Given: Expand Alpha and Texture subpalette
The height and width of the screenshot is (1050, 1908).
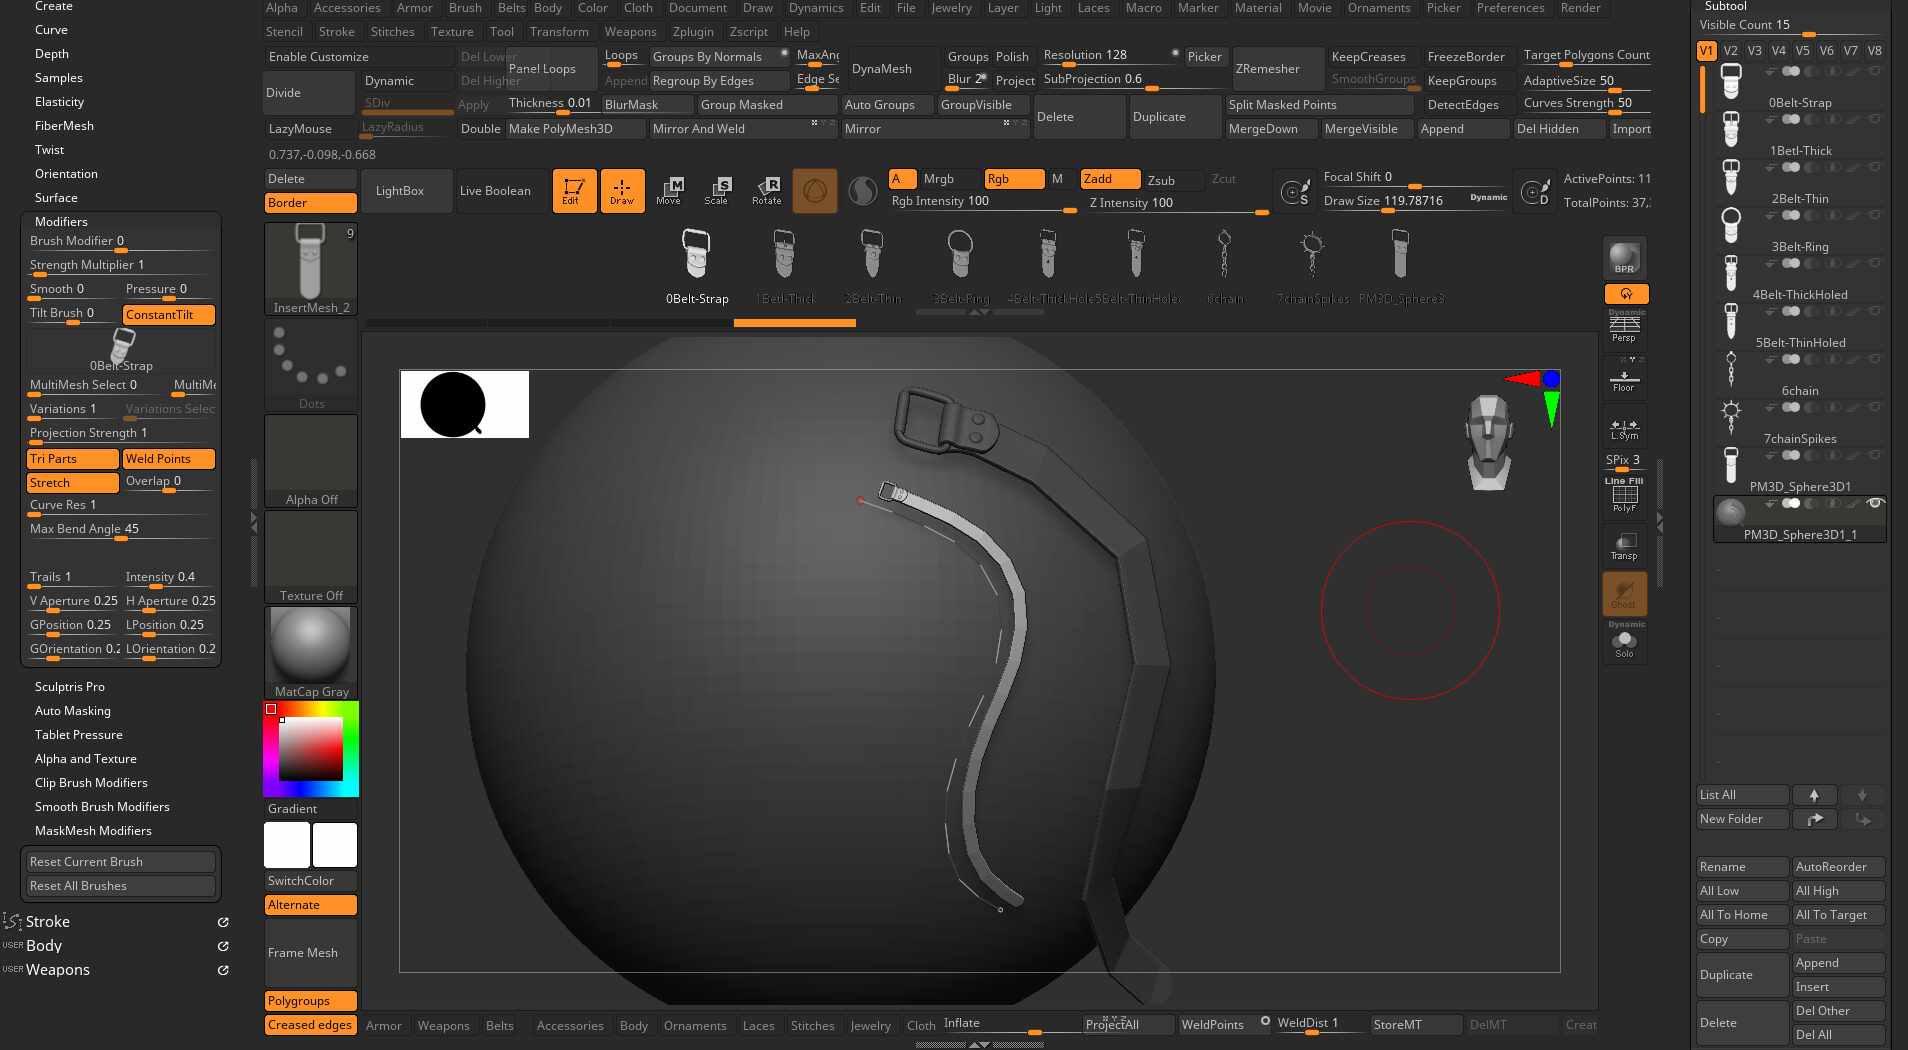Looking at the screenshot, I should coord(86,759).
